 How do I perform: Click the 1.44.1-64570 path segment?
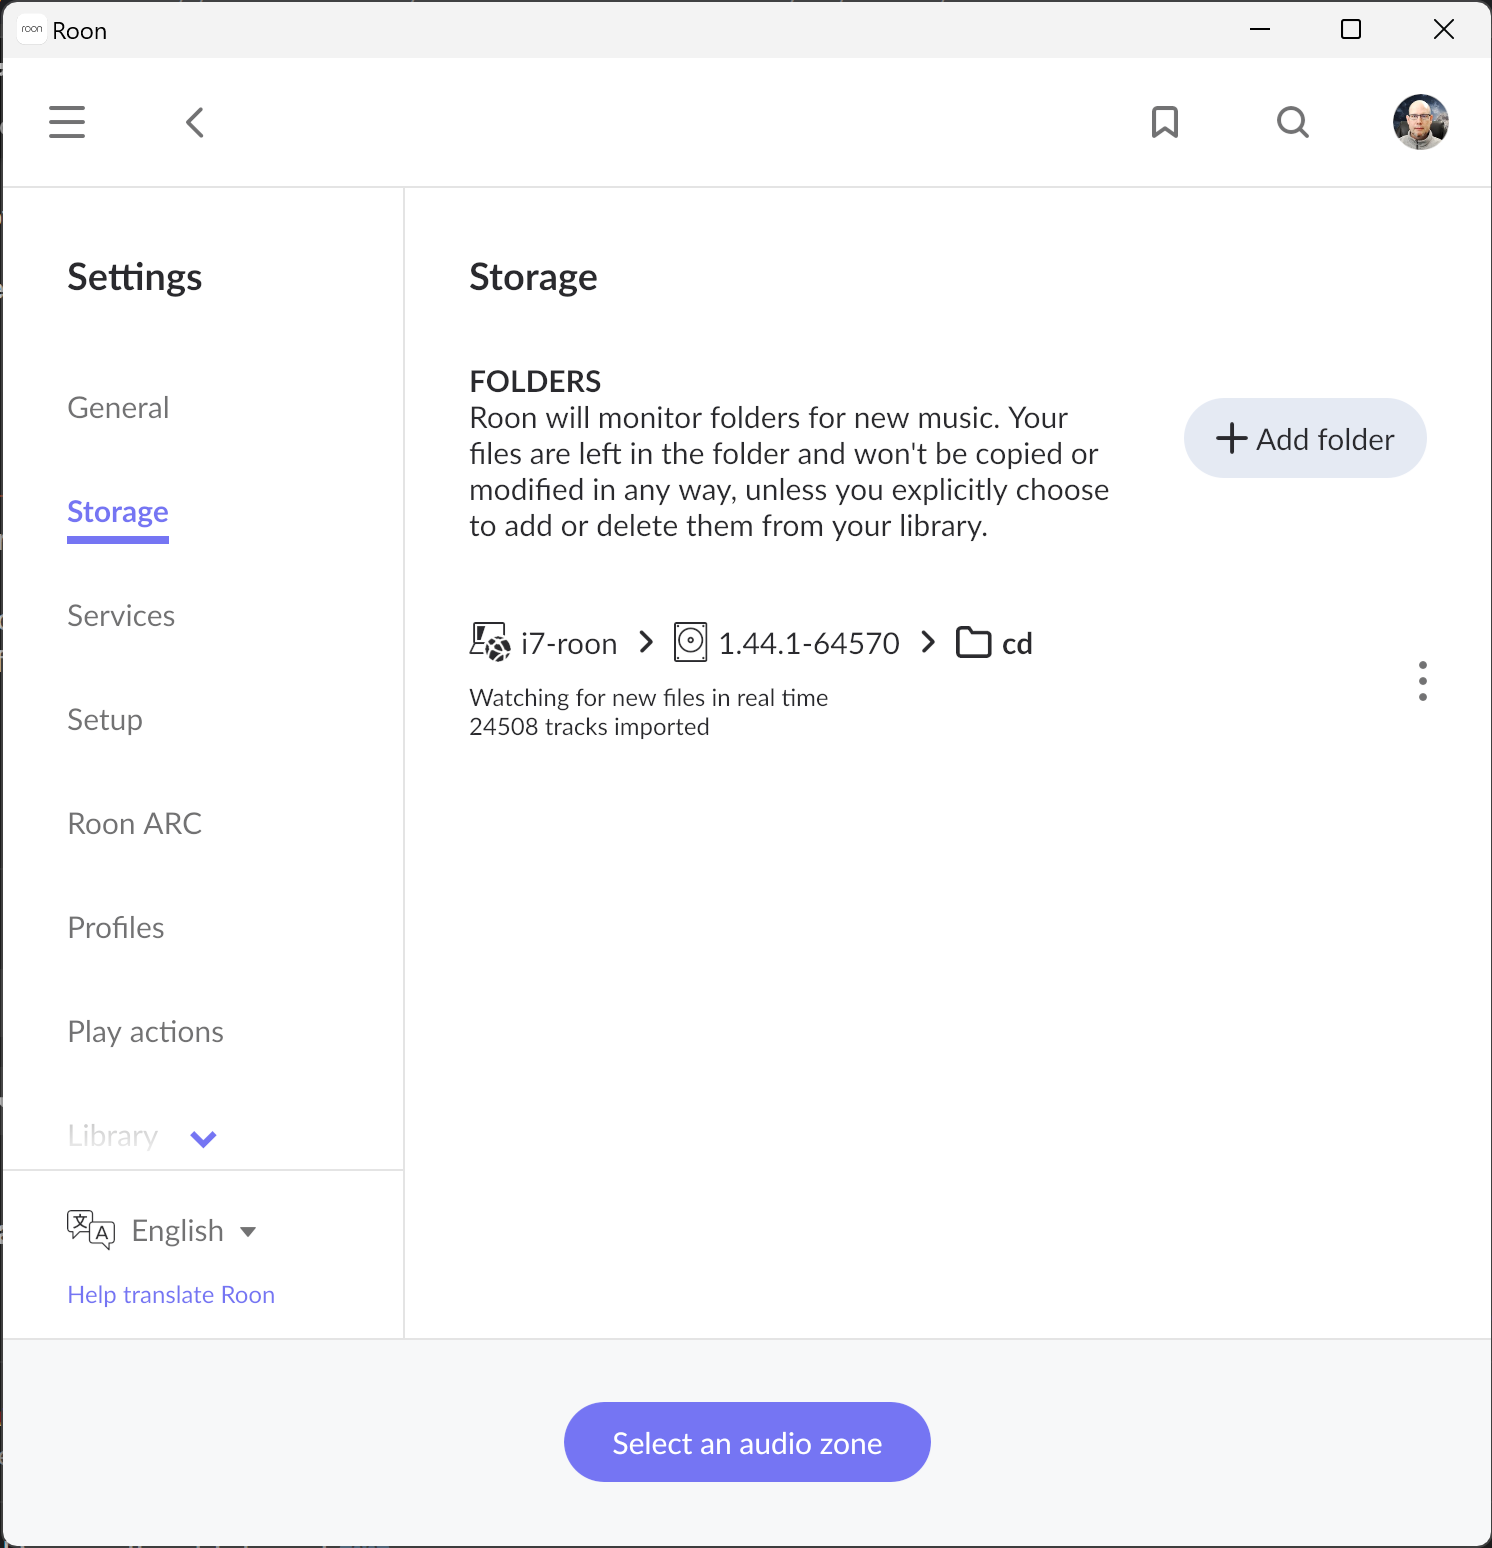(x=809, y=643)
